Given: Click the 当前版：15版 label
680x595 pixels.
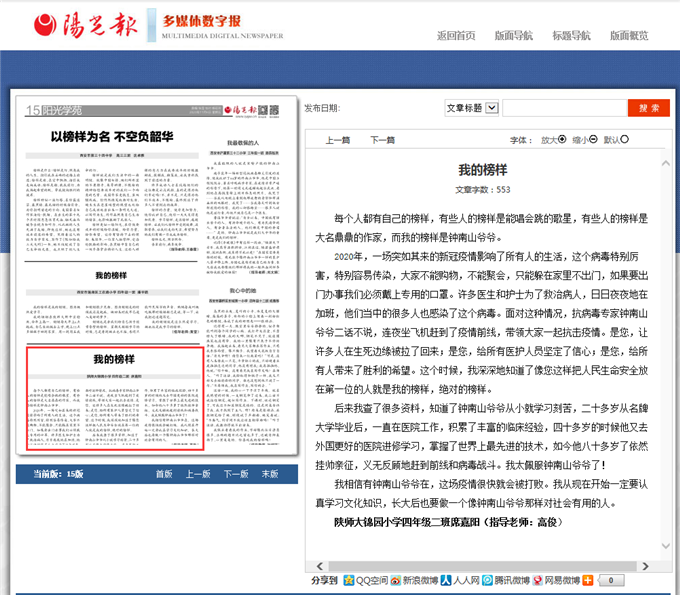Looking at the screenshot, I should tap(59, 474).
